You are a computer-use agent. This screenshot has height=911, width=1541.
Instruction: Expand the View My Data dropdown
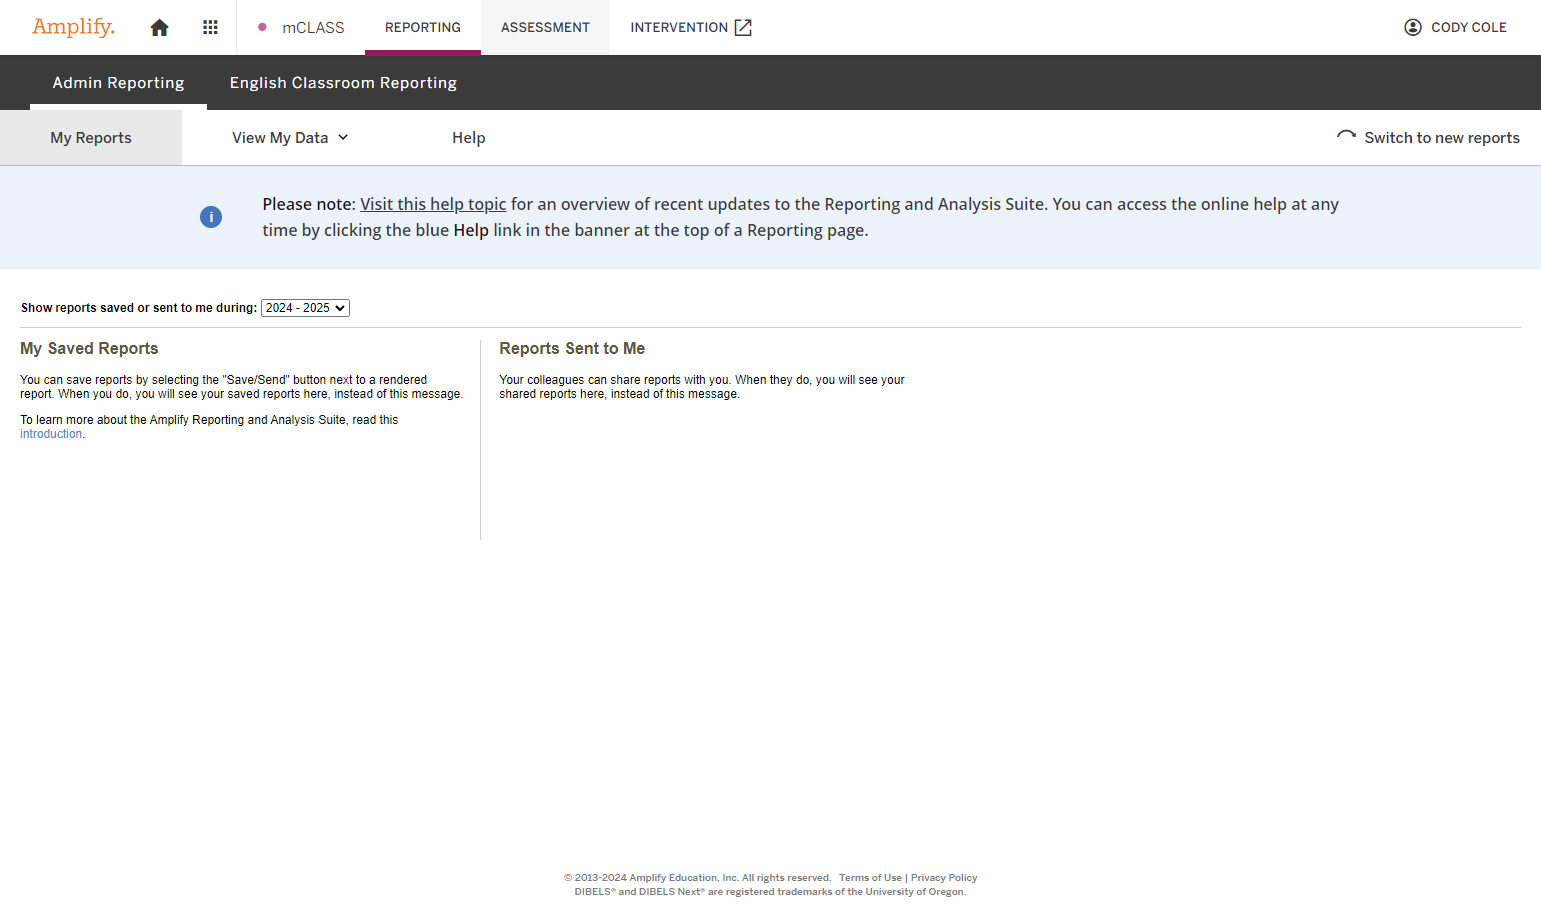point(290,138)
